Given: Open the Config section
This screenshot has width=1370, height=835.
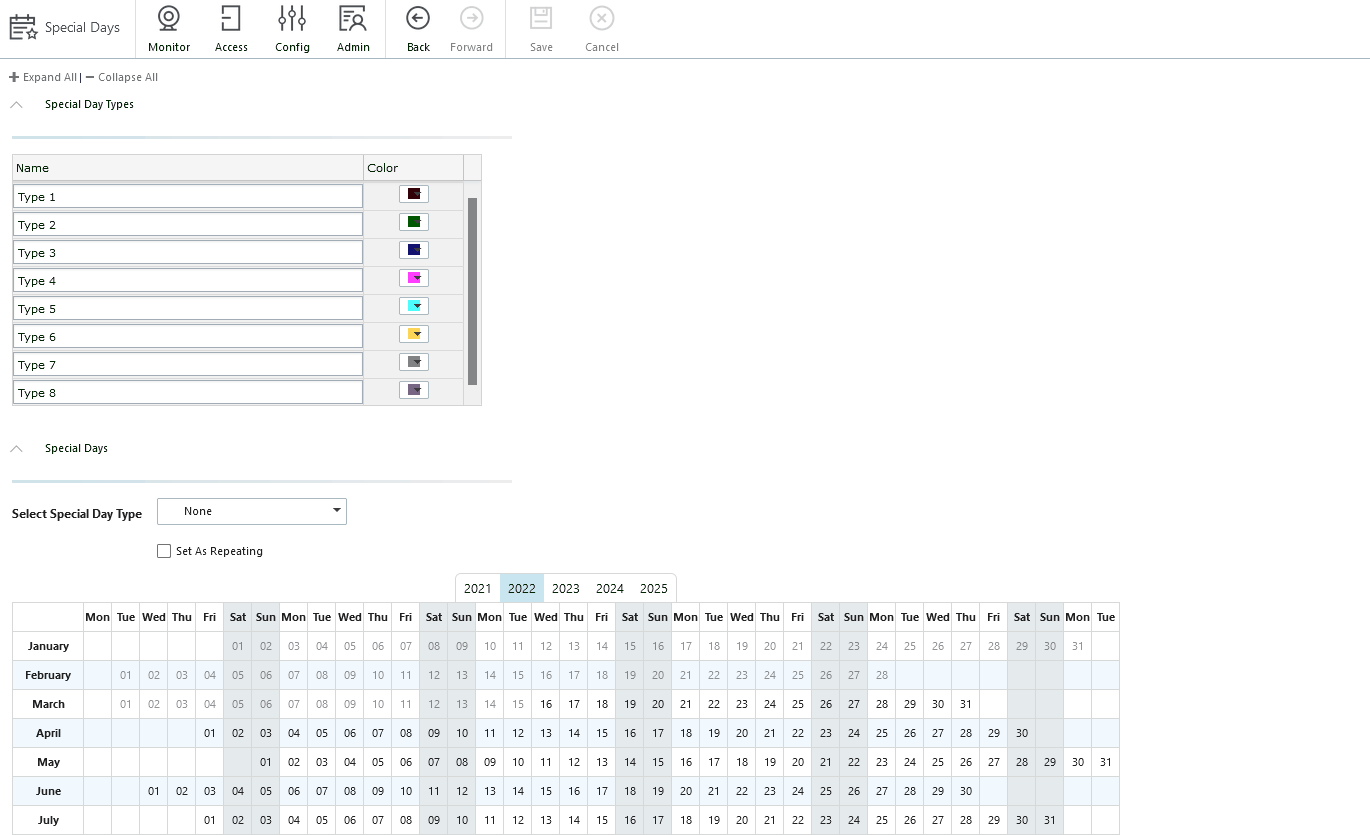Looking at the screenshot, I should coord(292,29).
